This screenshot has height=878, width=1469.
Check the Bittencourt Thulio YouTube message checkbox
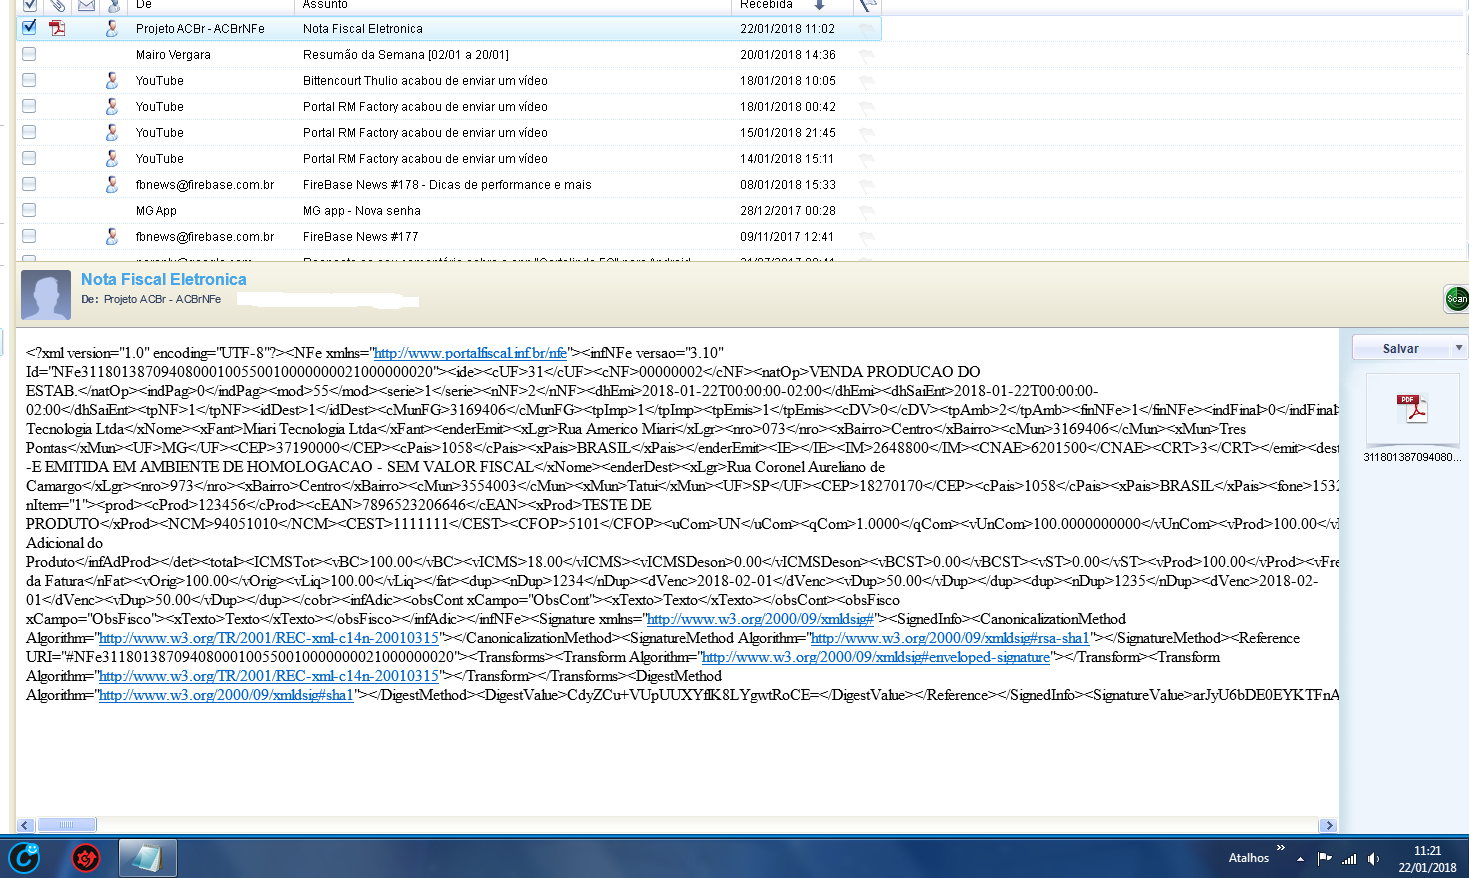(x=29, y=80)
